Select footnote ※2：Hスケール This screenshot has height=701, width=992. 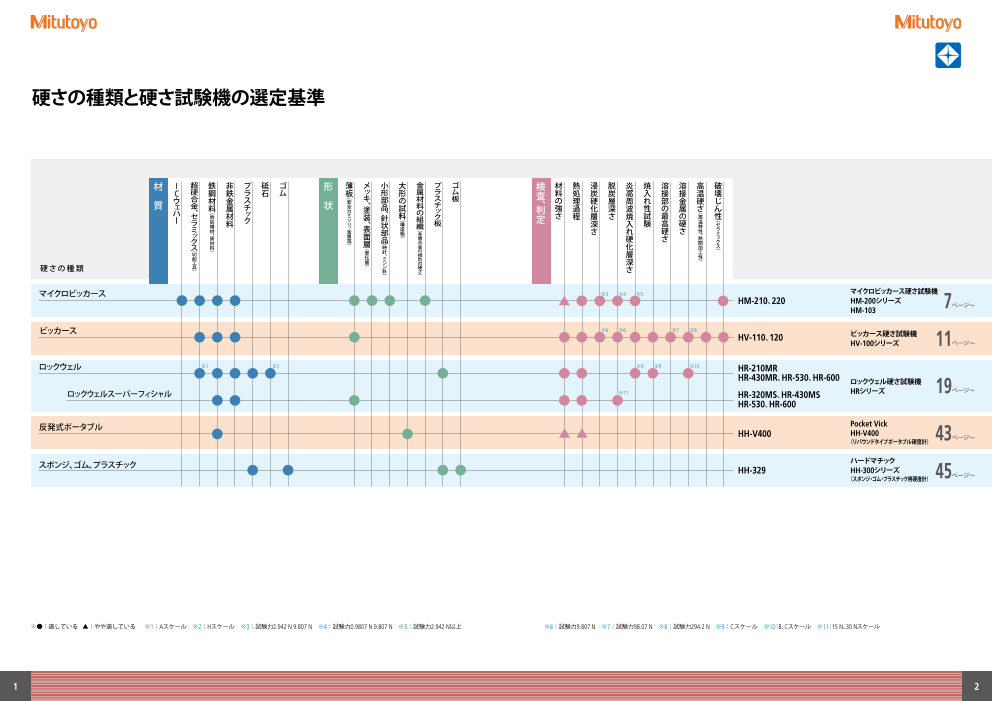[213, 627]
